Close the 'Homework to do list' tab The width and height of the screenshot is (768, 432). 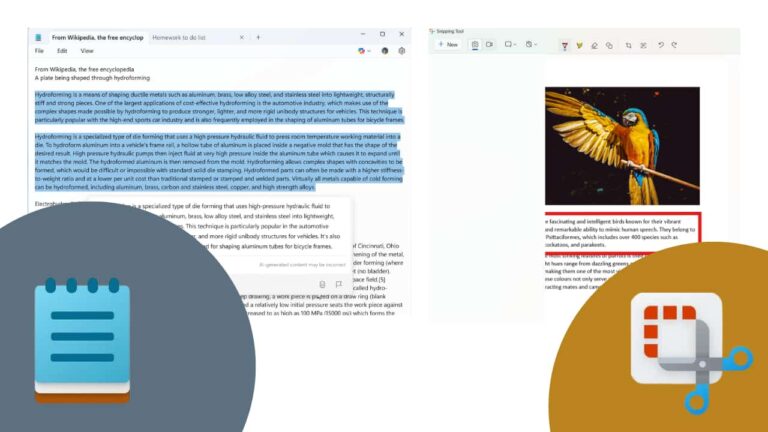coord(241,37)
